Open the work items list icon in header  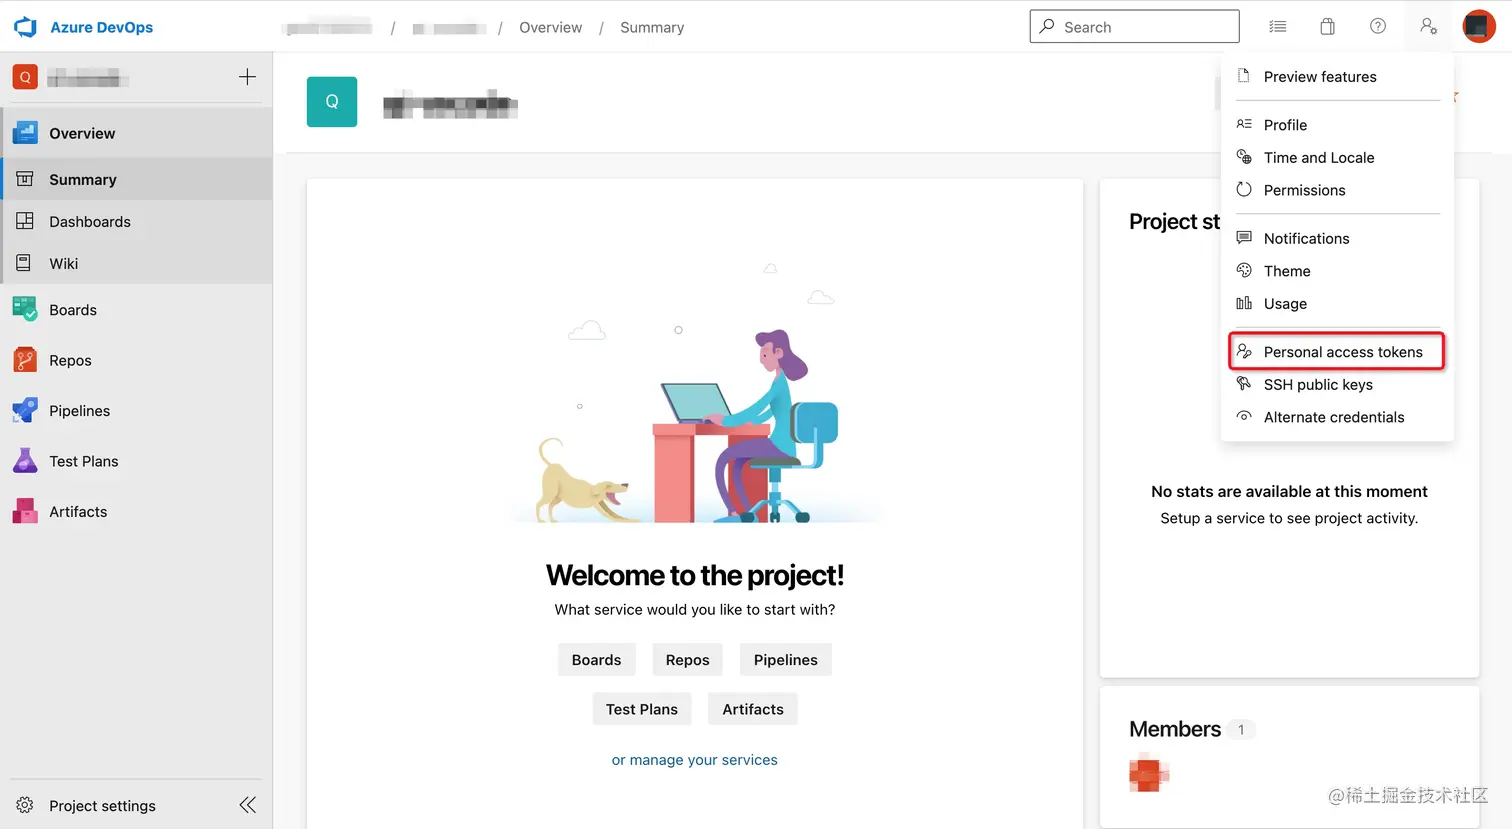[x=1278, y=27]
